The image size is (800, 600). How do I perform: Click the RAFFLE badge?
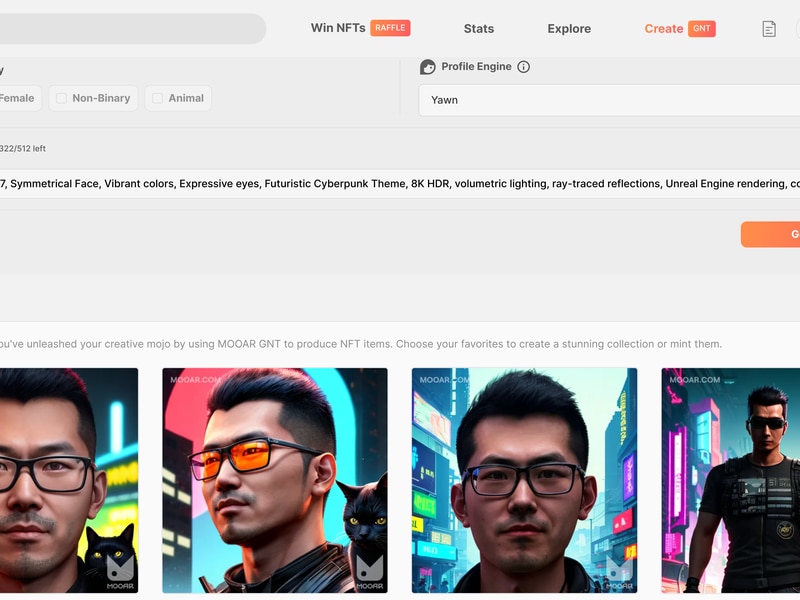pos(390,28)
